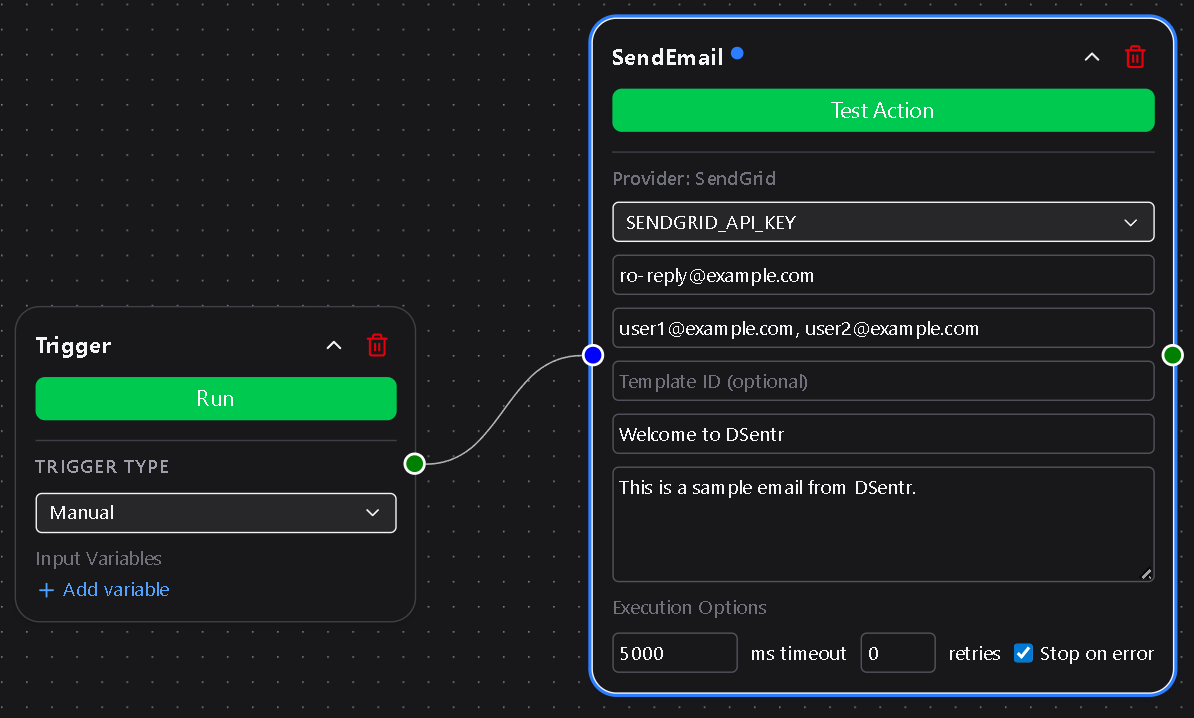1194x718 pixels.
Task: Click into the email body text area
Action: 883,525
